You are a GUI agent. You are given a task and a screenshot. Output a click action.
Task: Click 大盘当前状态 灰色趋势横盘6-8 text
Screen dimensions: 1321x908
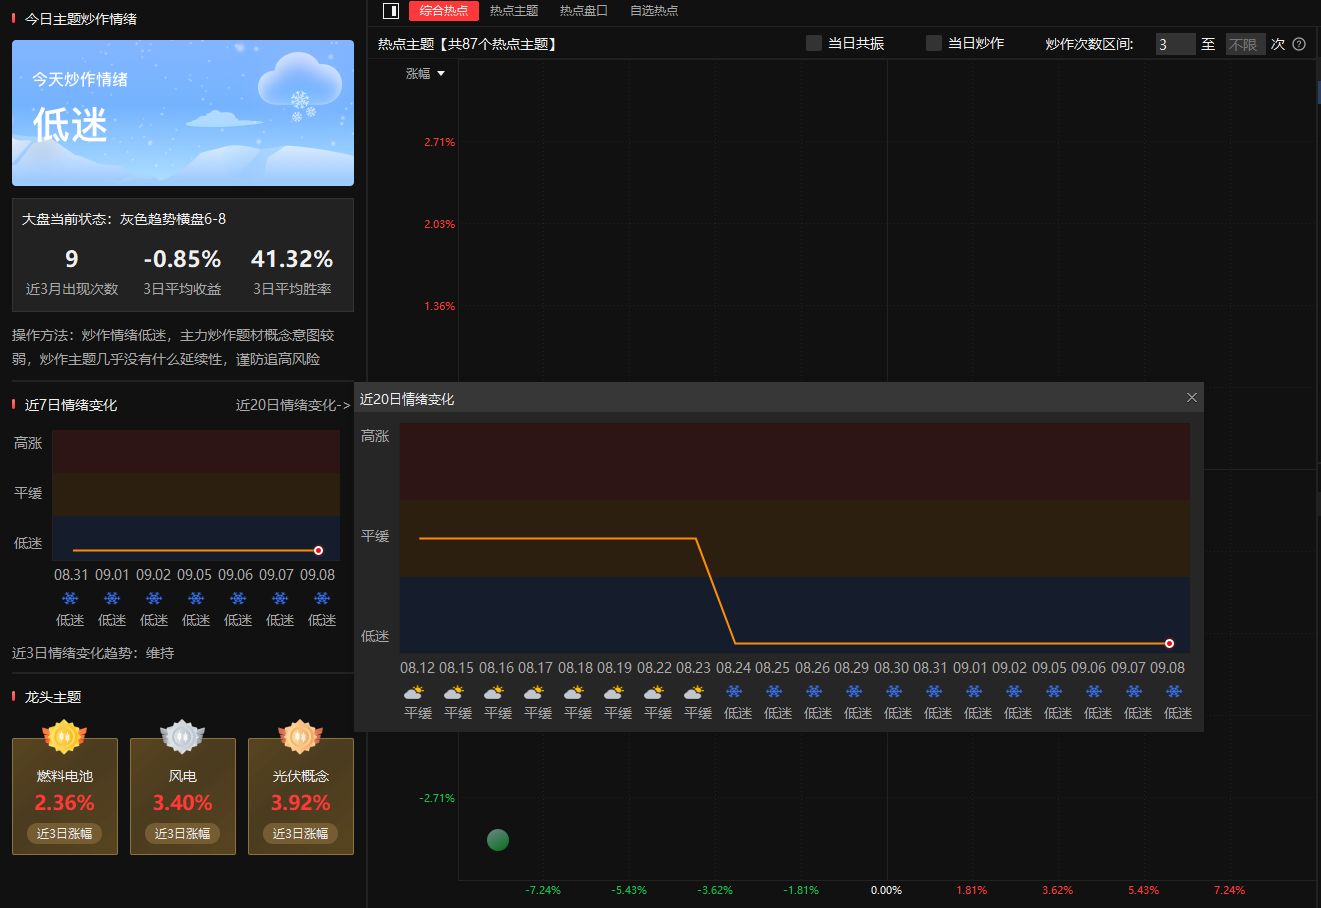(x=124, y=219)
